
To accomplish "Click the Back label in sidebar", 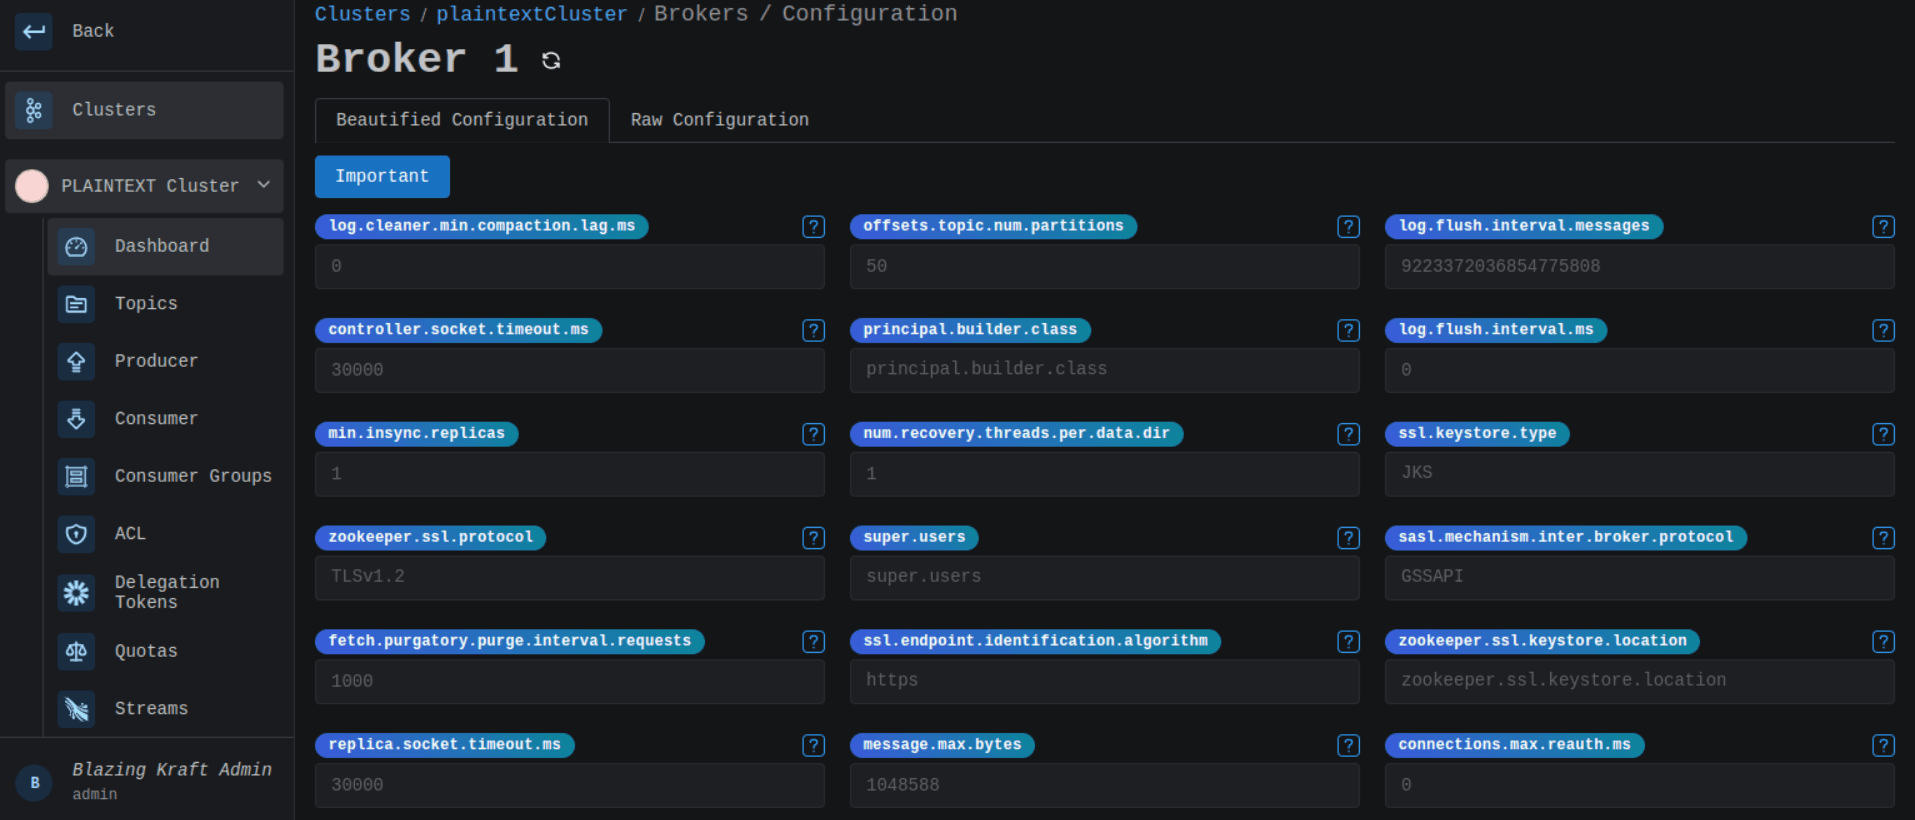I will (93, 31).
